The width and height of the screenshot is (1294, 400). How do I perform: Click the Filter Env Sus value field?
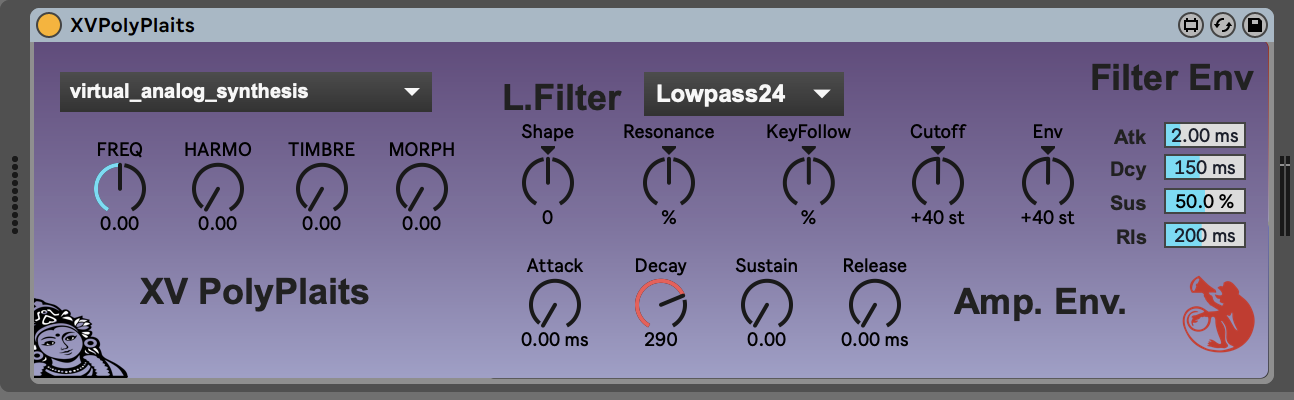point(1204,202)
